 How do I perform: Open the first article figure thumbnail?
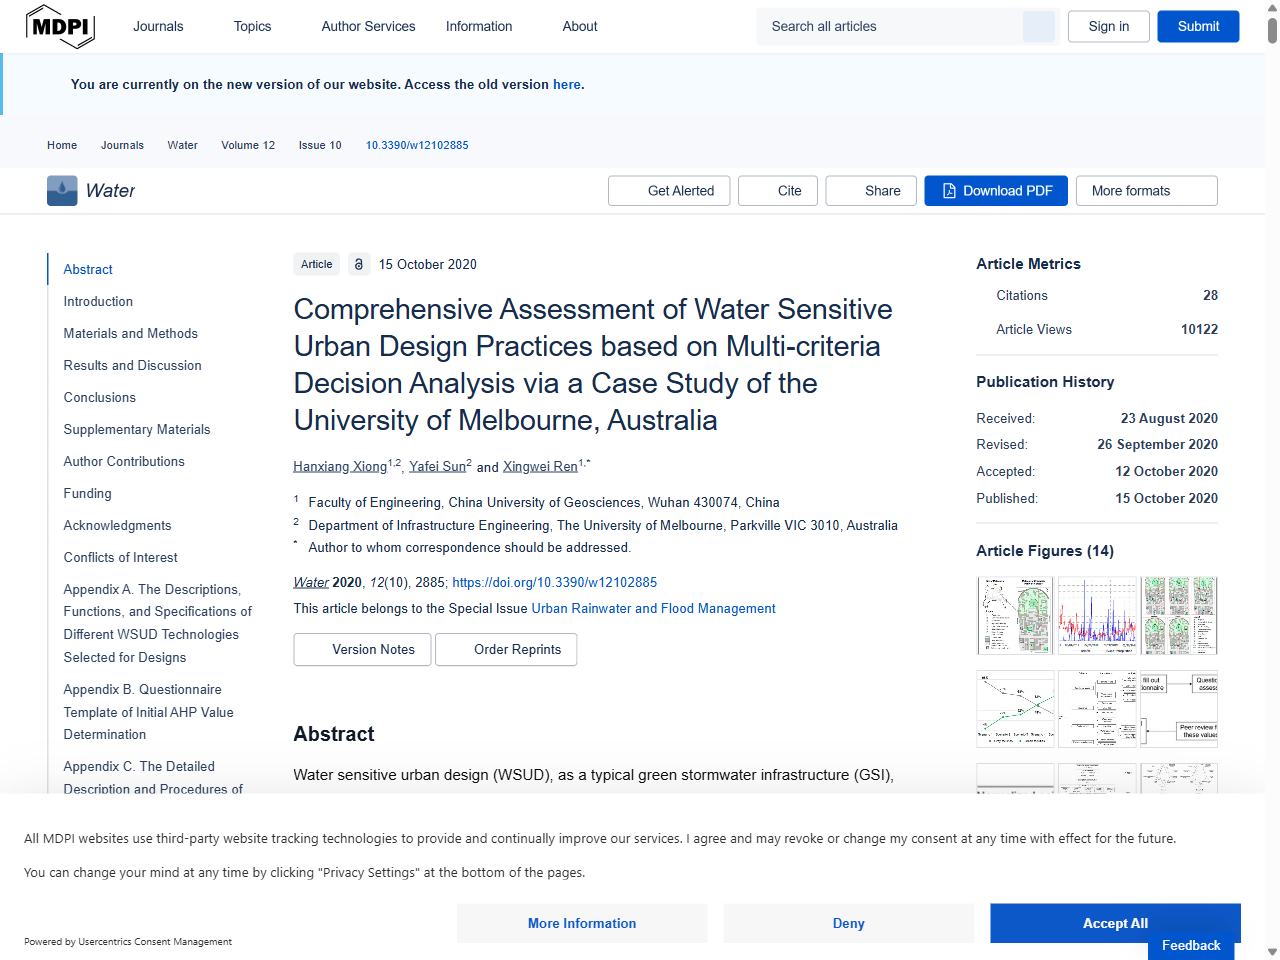point(1014,613)
